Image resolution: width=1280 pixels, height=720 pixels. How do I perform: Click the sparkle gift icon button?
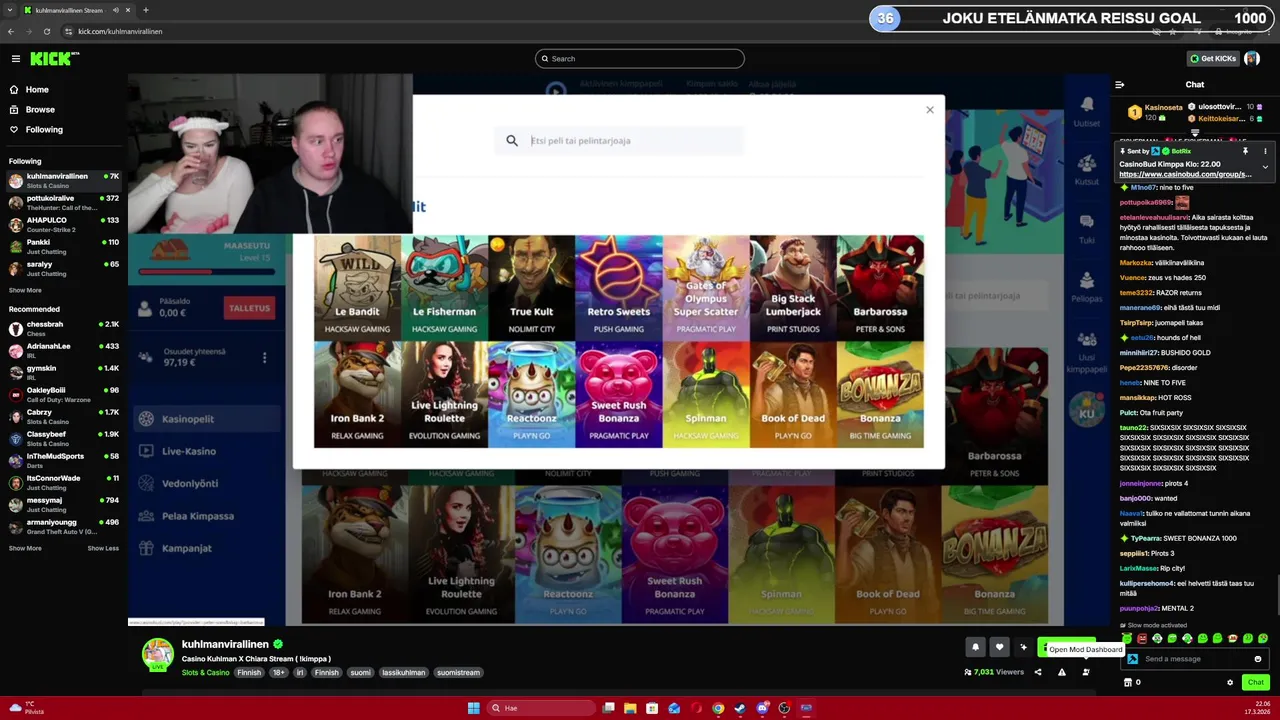coord(1023,648)
